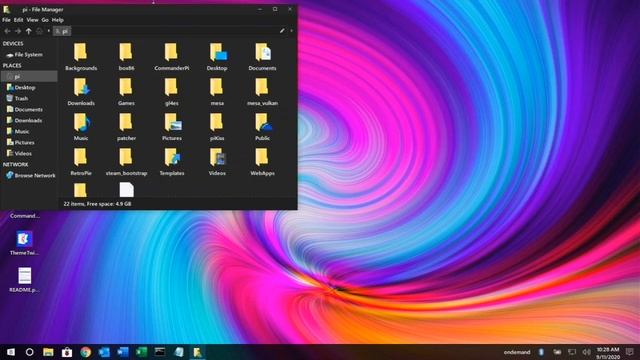Select the Templates folder icon
Screen dimensions: 640x360
tap(172, 158)
